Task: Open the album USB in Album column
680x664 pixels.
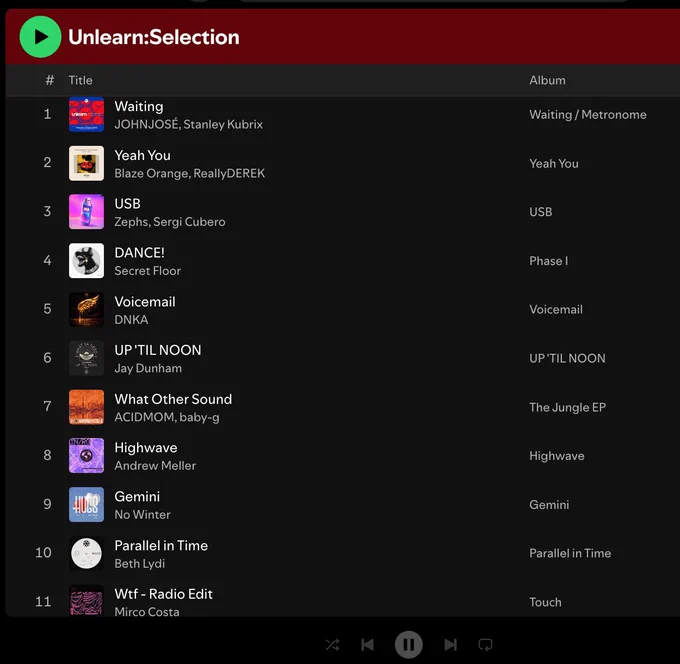Action: point(540,212)
